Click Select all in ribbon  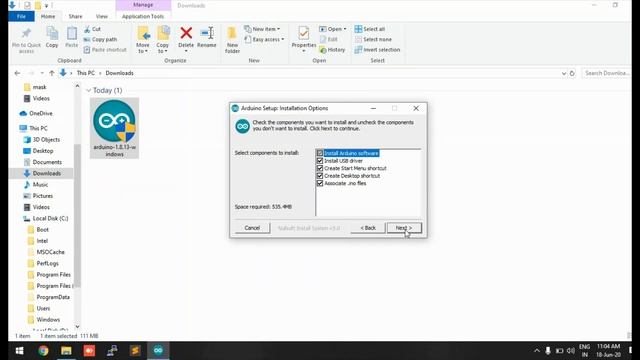pos(369,29)
